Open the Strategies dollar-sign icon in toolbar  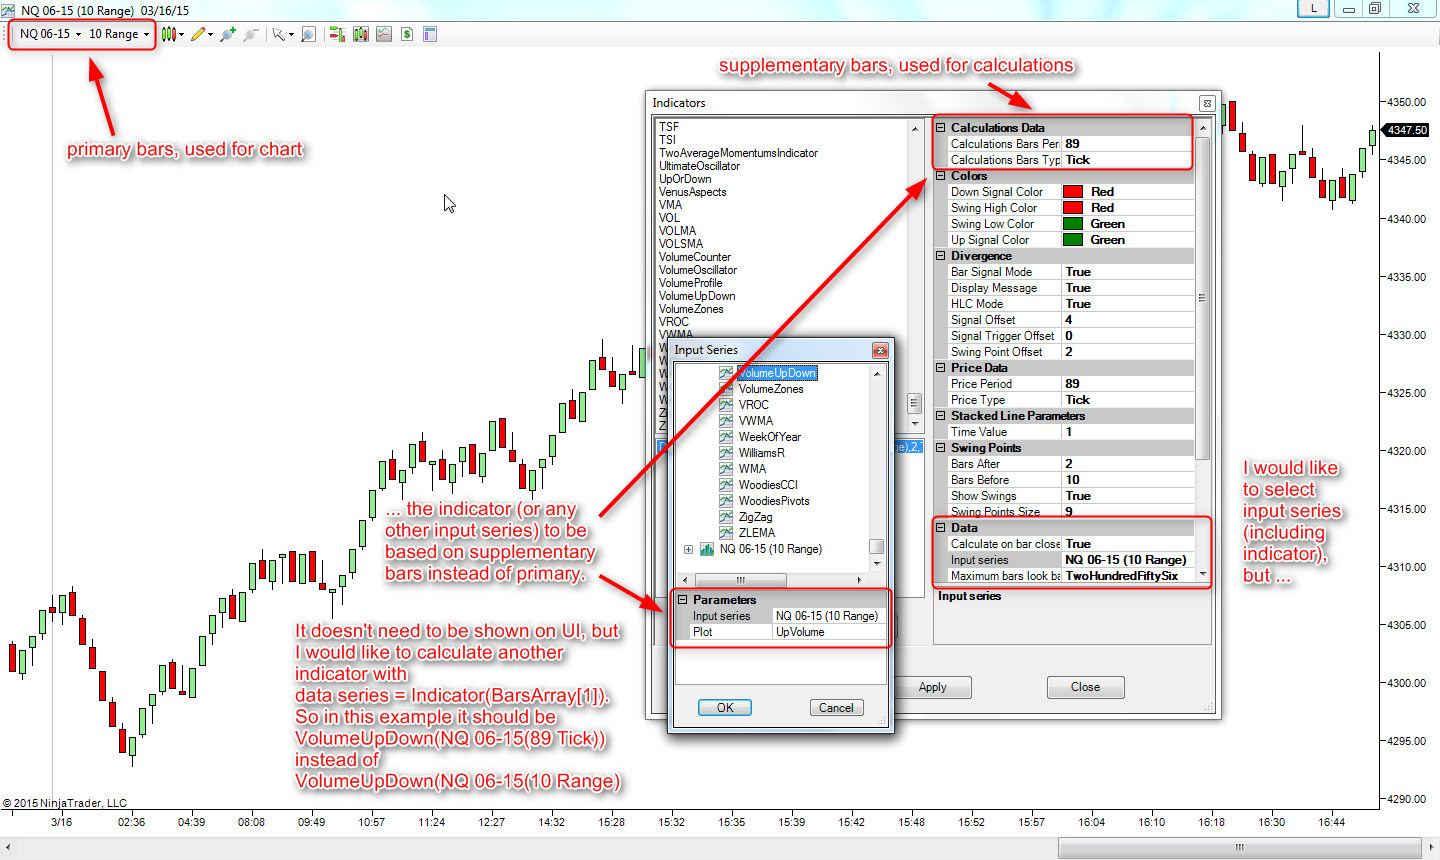click(407, 34)
